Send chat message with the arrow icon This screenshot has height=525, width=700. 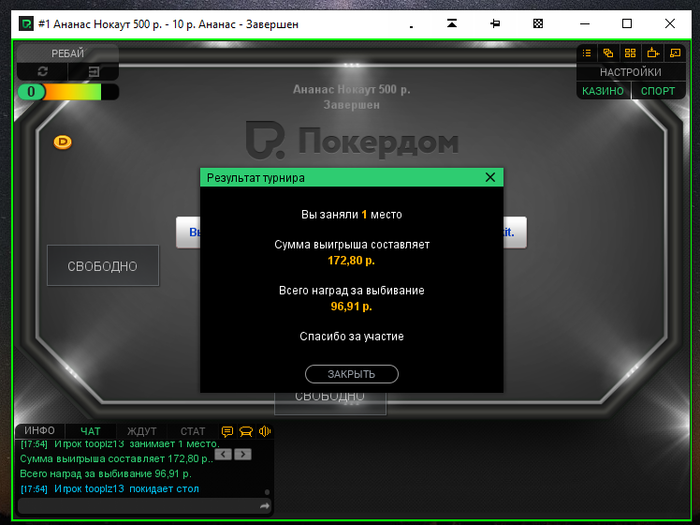click(x=265, y=506)
